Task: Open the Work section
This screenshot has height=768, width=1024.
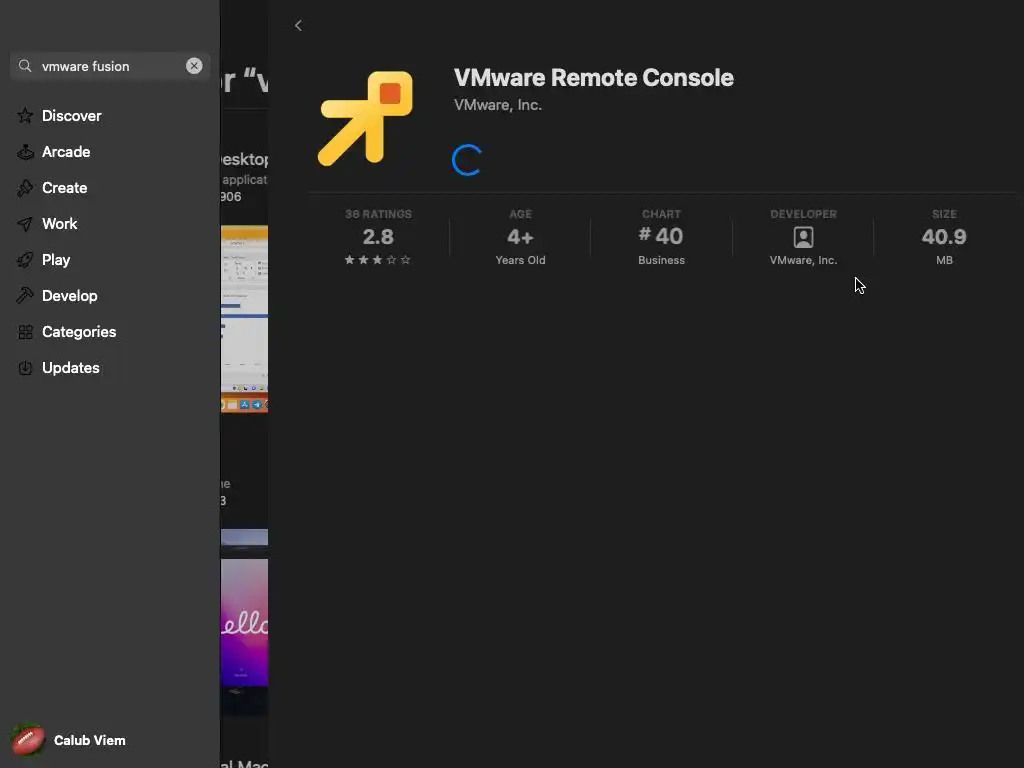Action: (x=59, y=223)
